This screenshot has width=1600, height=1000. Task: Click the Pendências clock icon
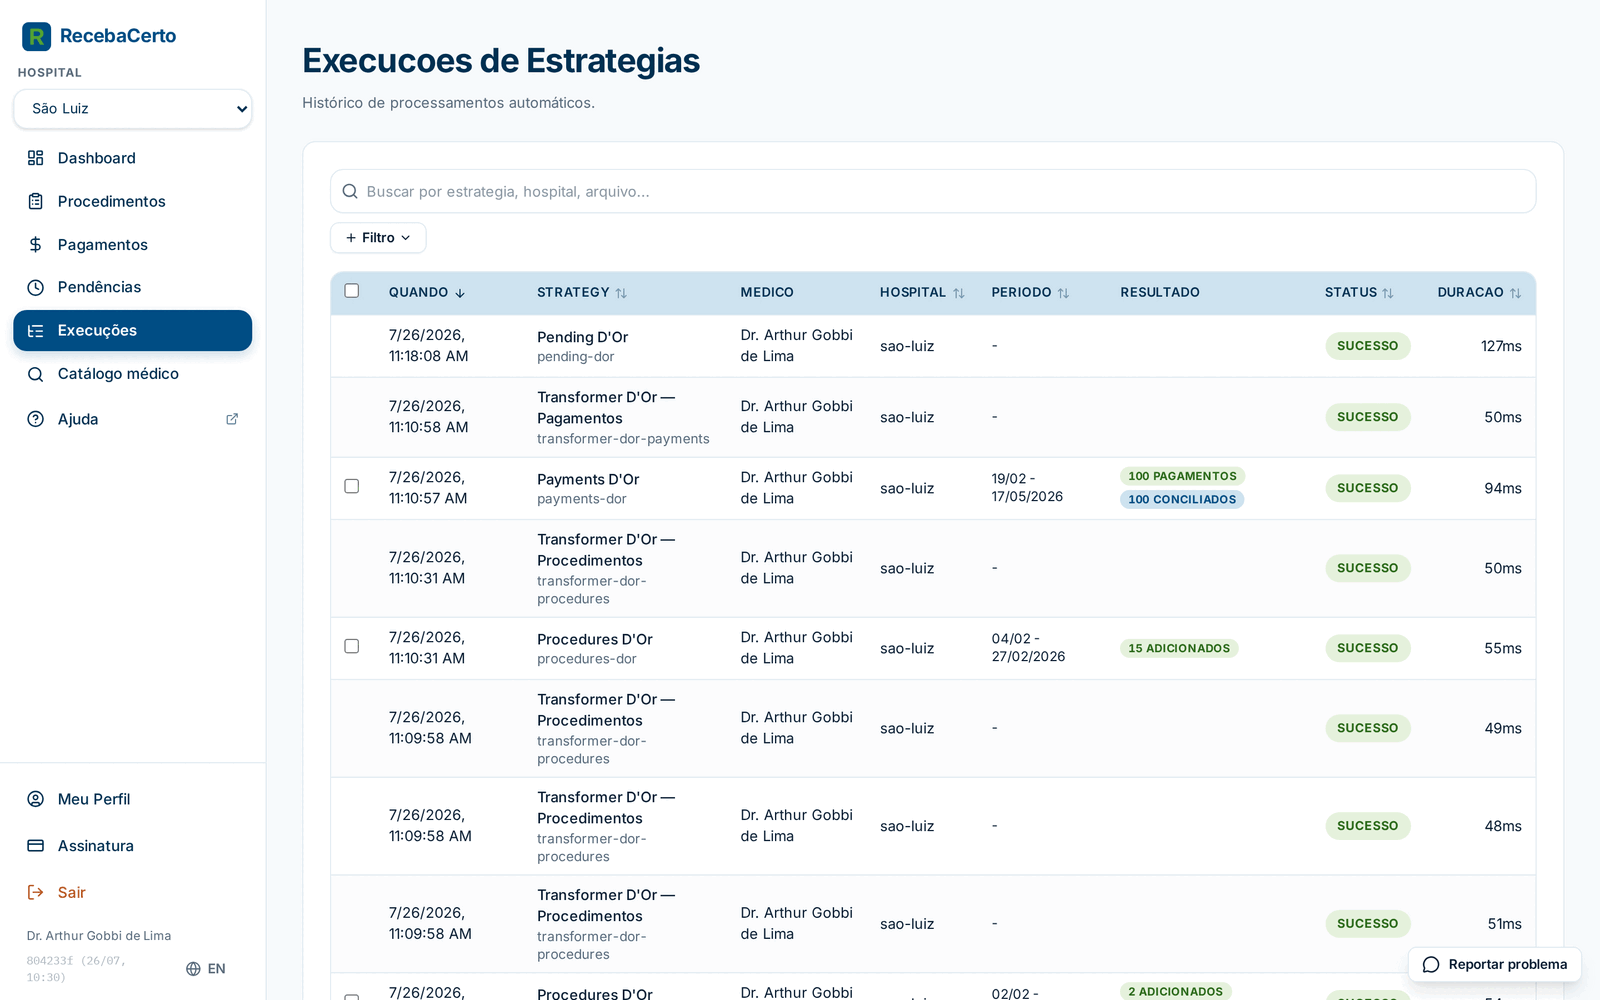click(36, 287)
